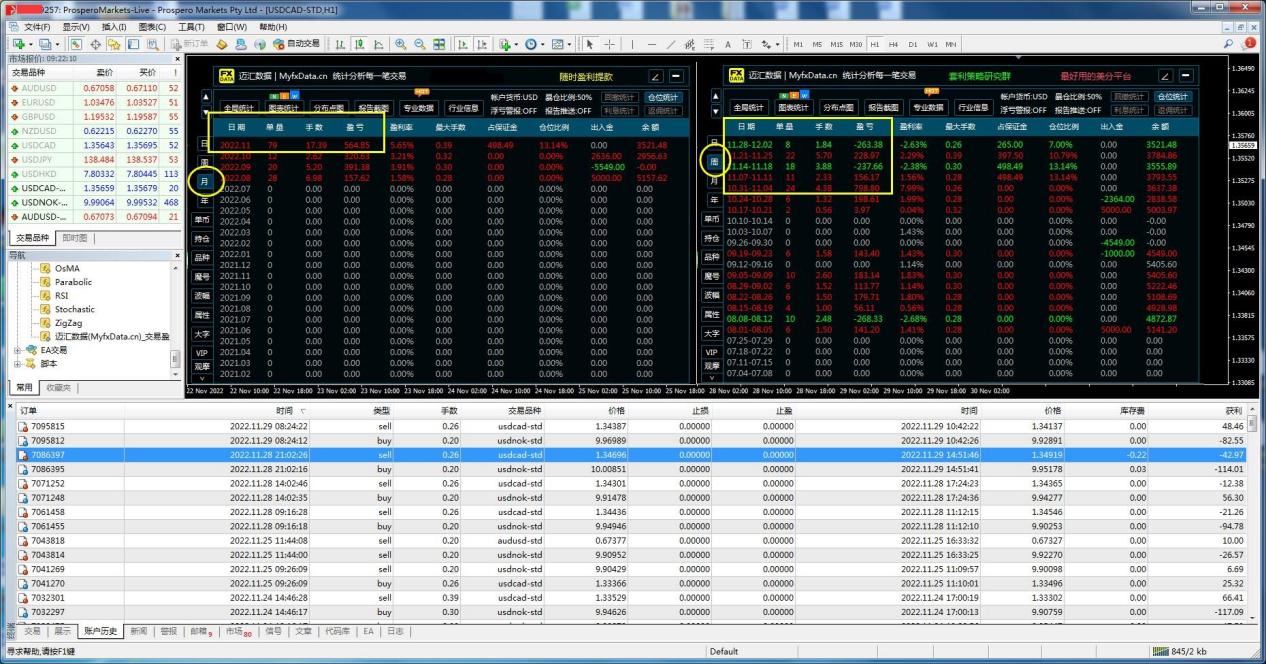Select the trendline drawing tool
This screenshot has height=664, width=1266.
click(670, 44)
